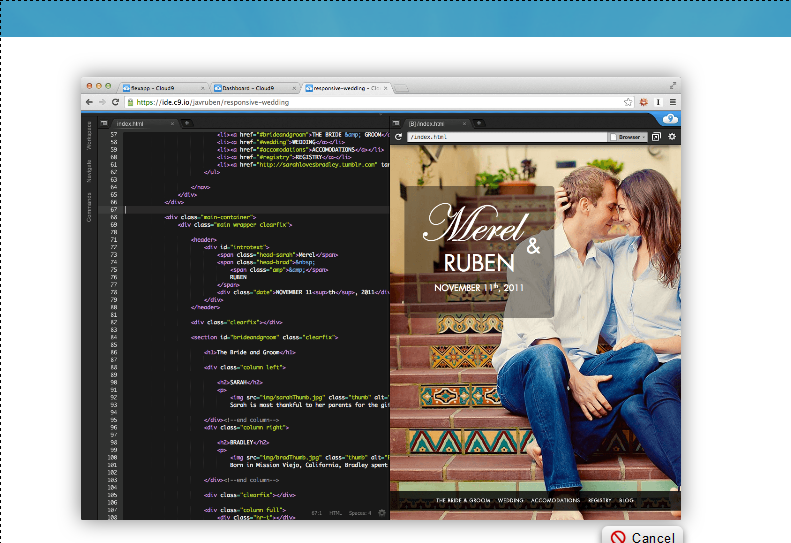
Task: Click the cursor position '67:1' in status bar
Action: tap(316, 513)
